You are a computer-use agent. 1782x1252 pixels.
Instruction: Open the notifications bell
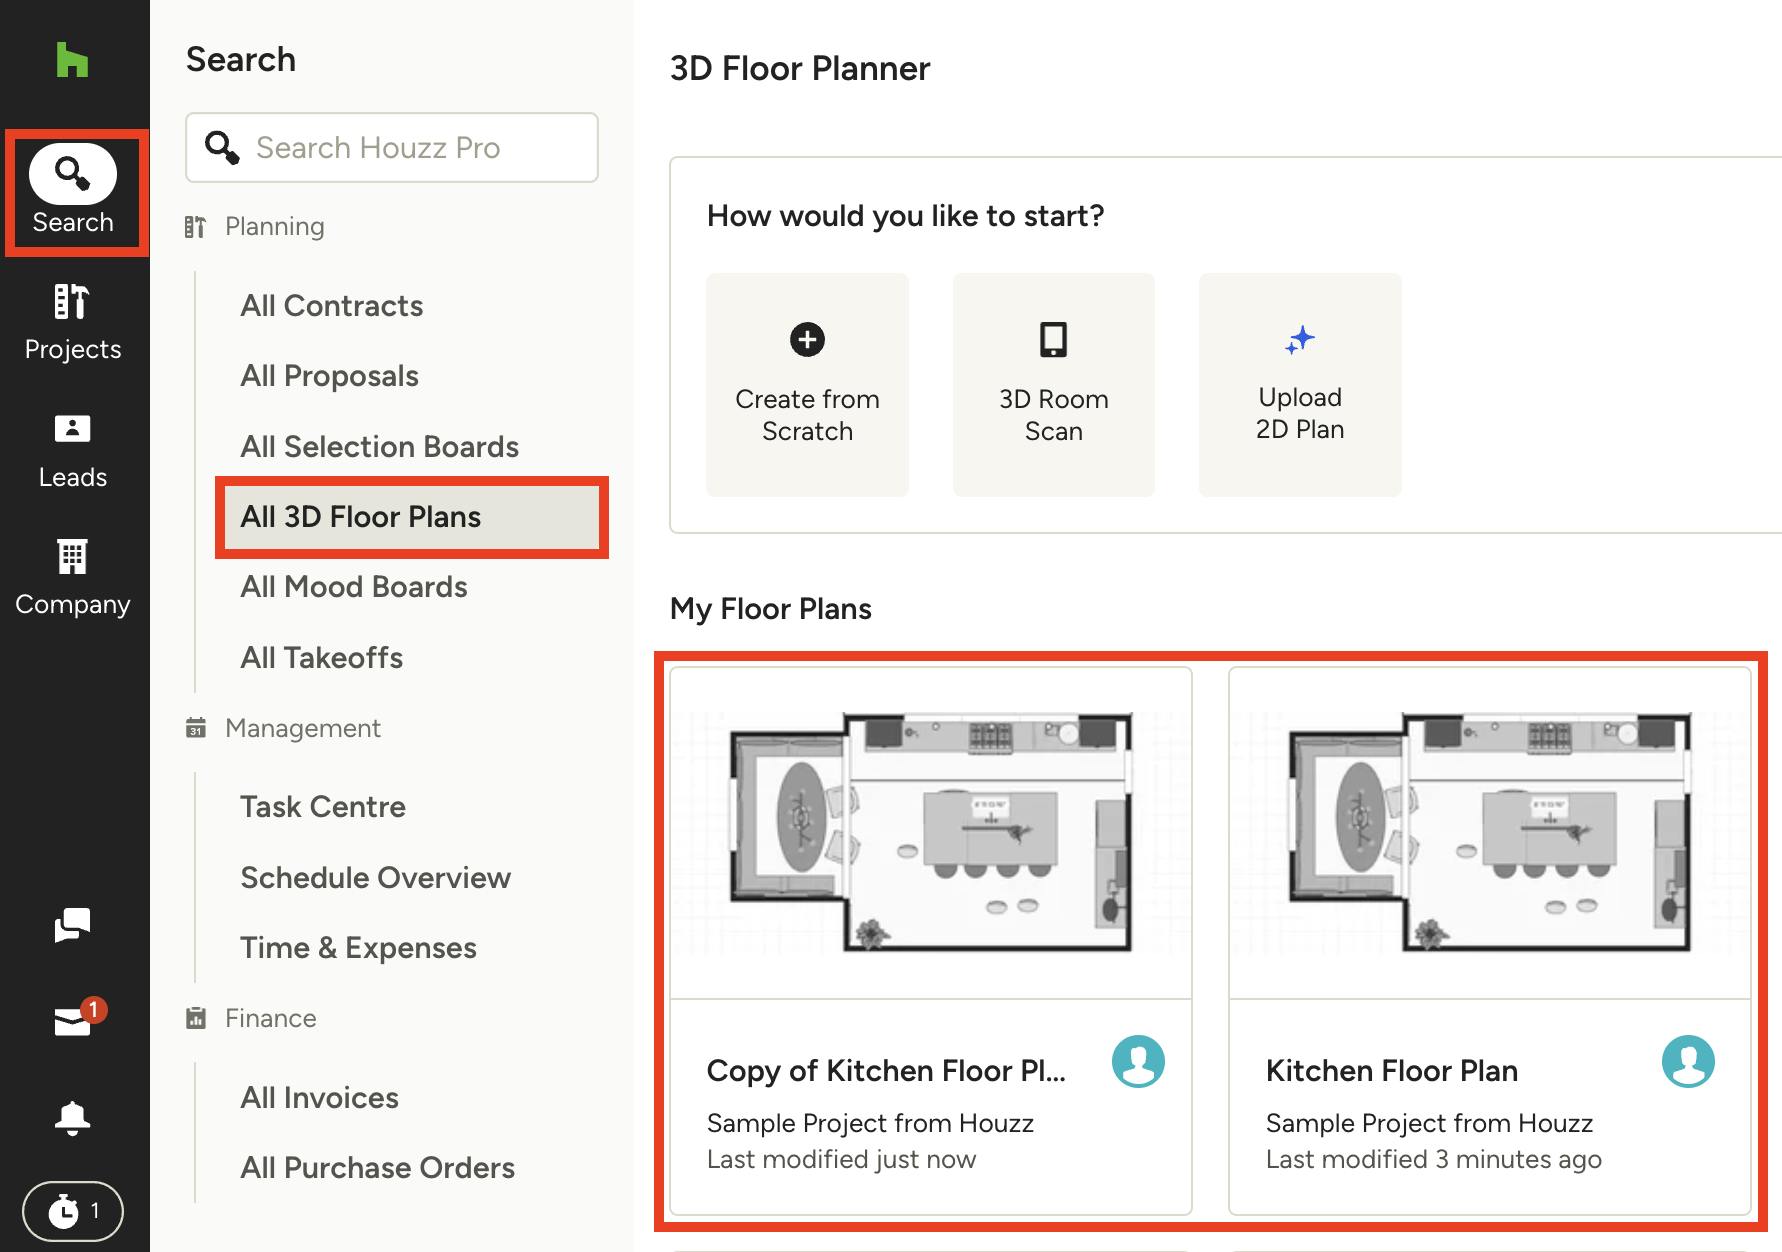pyautogui.click(x=72, y=1117)
